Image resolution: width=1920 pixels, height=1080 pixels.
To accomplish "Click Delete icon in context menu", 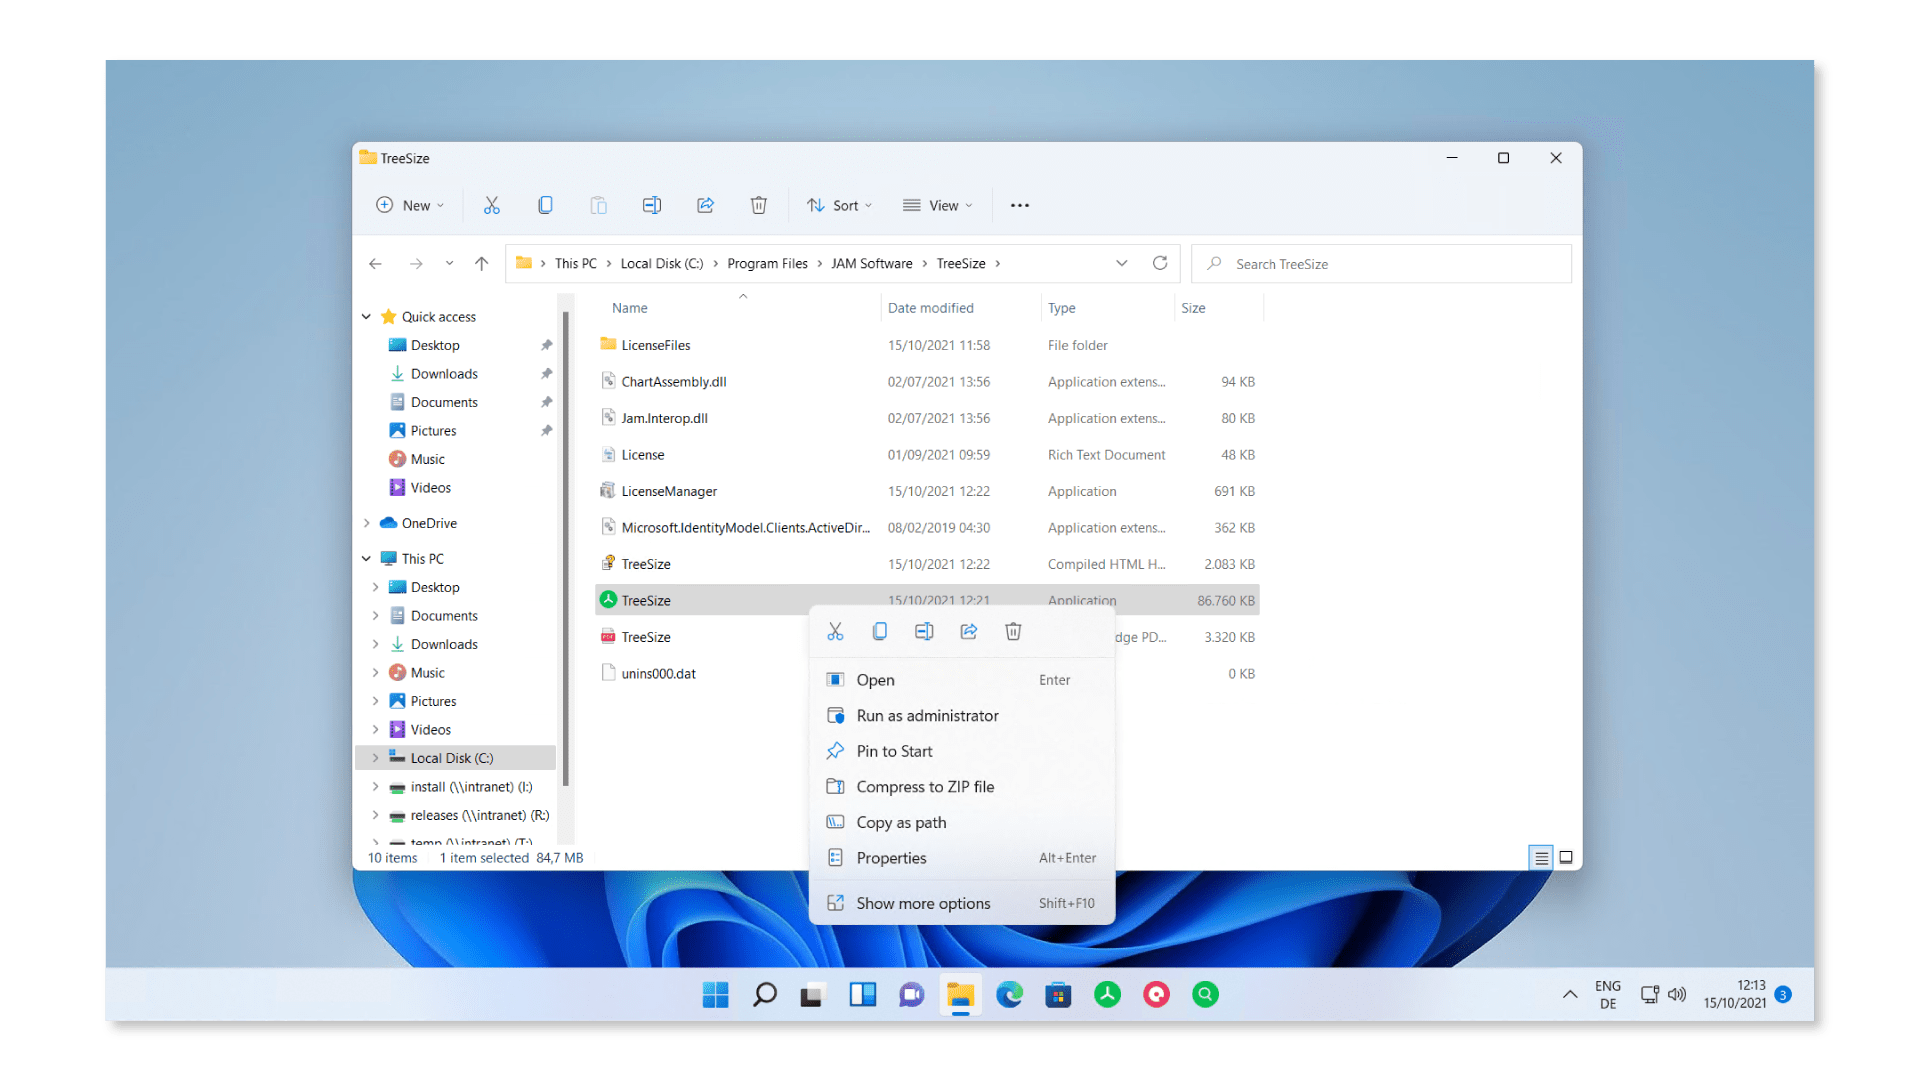I will 1013,631.
